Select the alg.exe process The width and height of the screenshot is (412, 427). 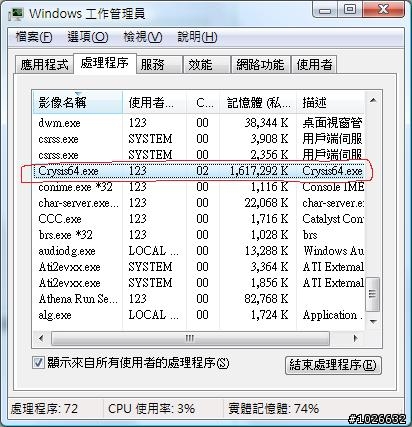coord(199,315)
